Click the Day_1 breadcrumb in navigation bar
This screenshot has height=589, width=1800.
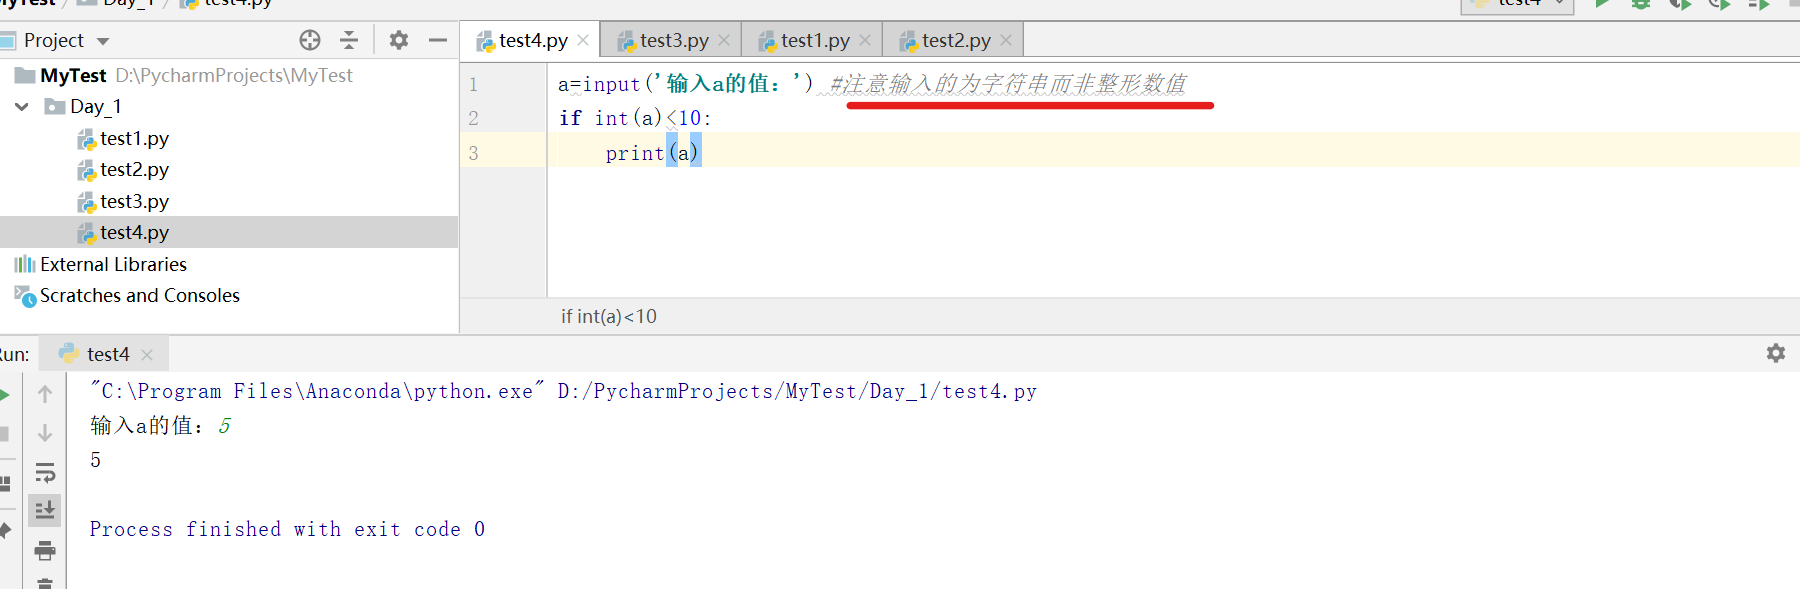118,3
